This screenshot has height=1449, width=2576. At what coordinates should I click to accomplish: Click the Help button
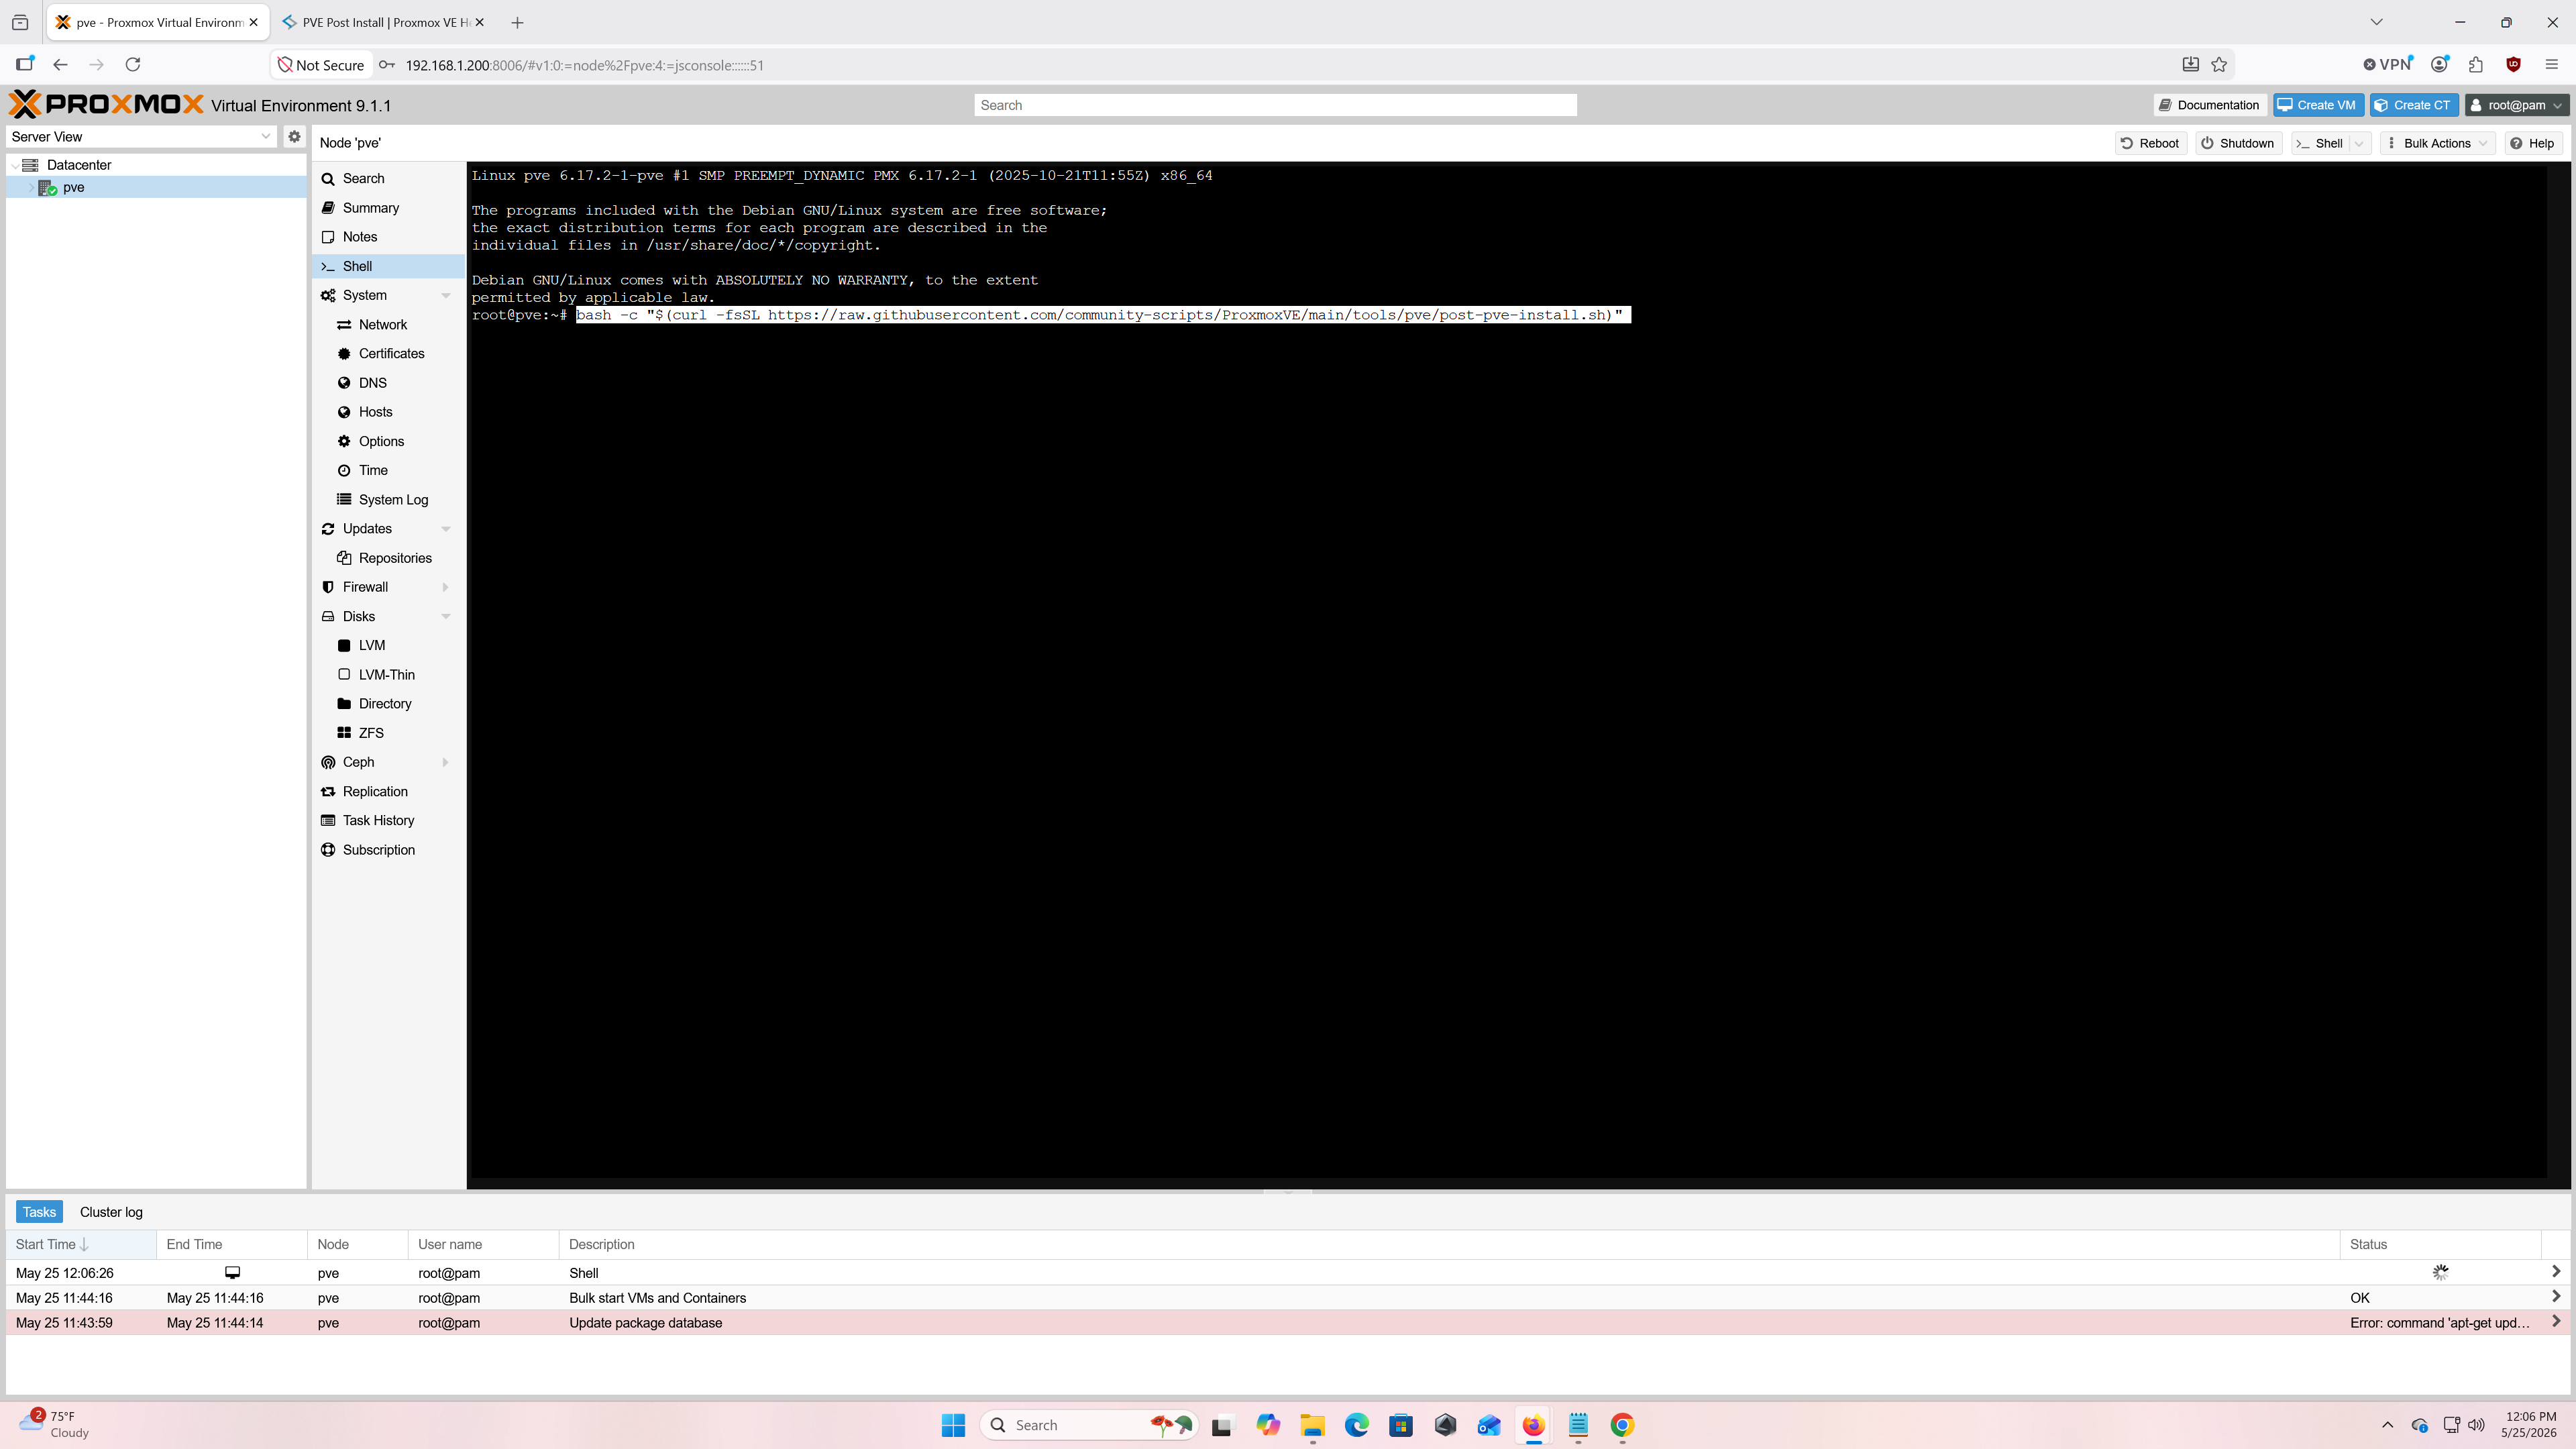[2533, 143]
